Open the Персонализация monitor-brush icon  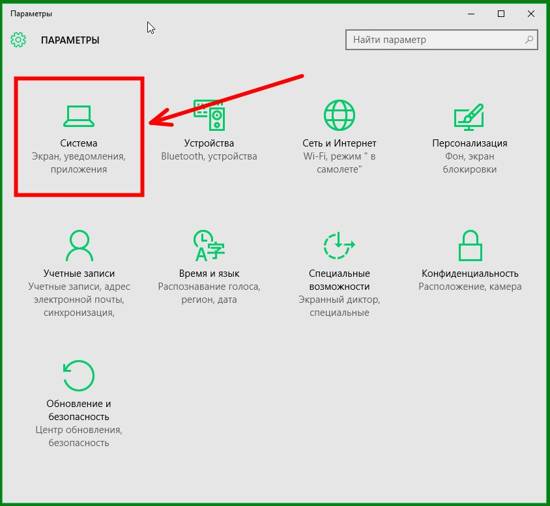pos(469,116)
